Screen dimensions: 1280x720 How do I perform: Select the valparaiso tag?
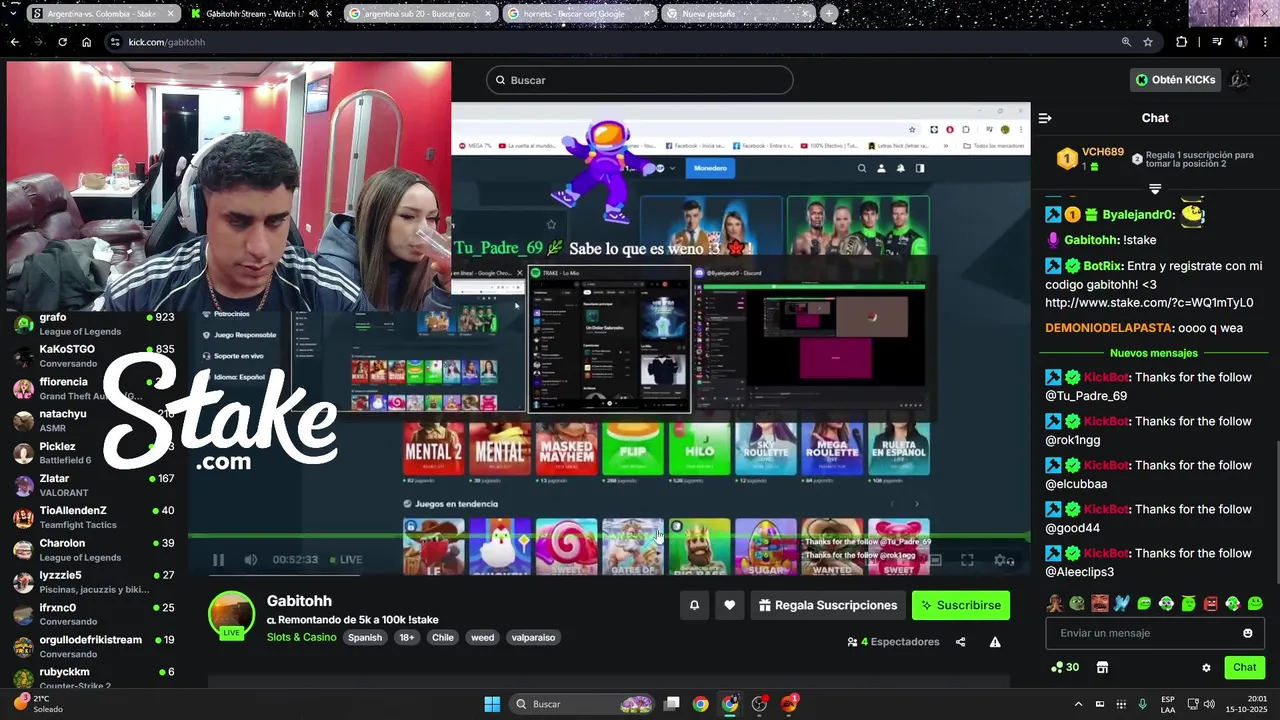[533, 637]
